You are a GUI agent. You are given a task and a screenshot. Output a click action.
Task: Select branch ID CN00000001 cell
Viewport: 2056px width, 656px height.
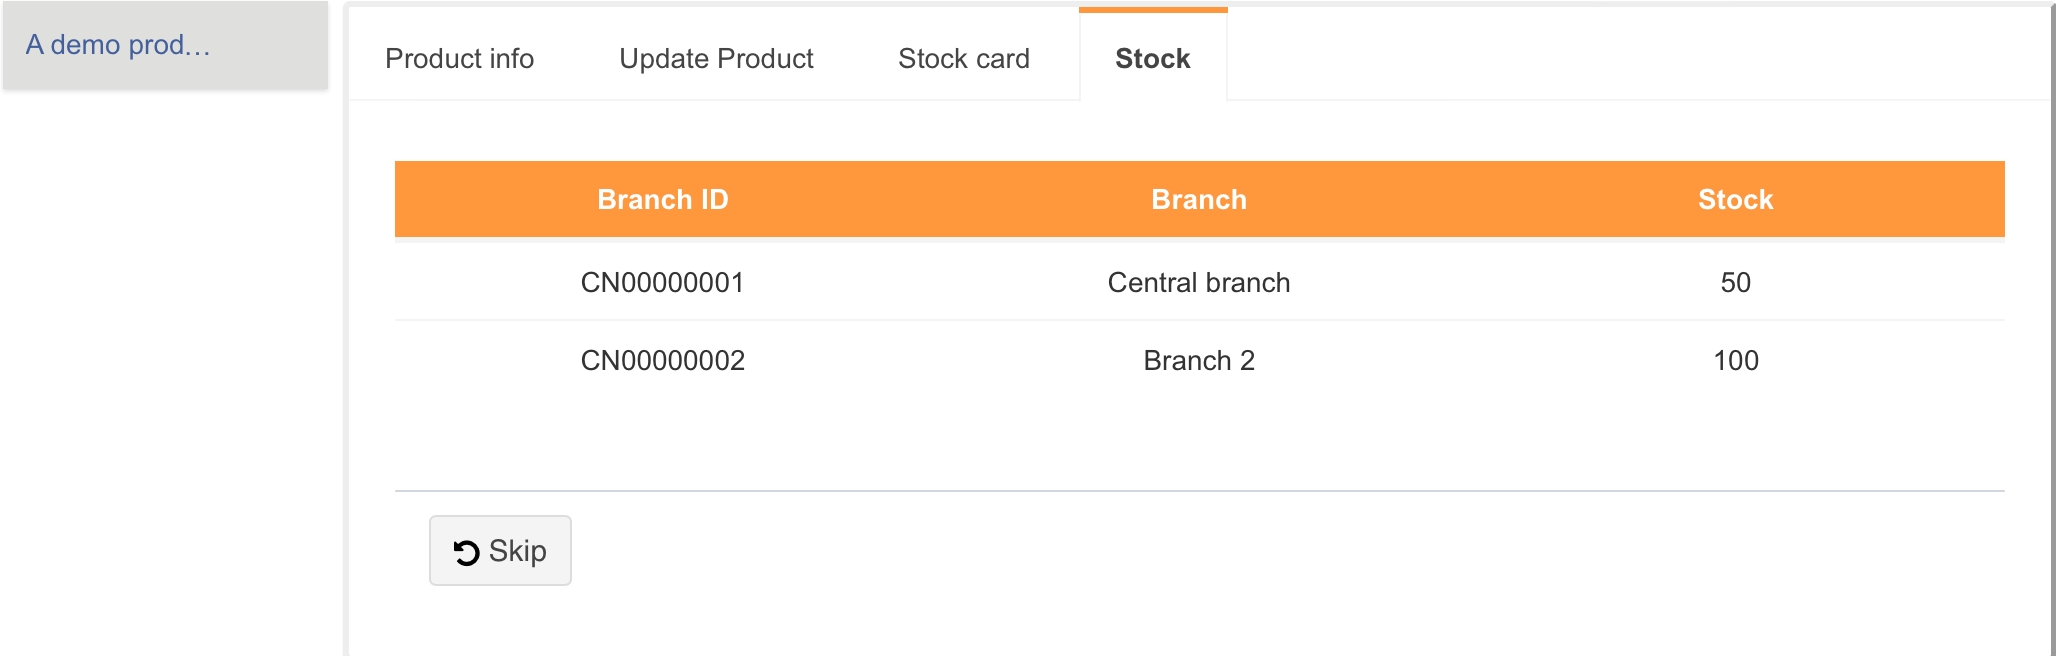click(662, 282)
